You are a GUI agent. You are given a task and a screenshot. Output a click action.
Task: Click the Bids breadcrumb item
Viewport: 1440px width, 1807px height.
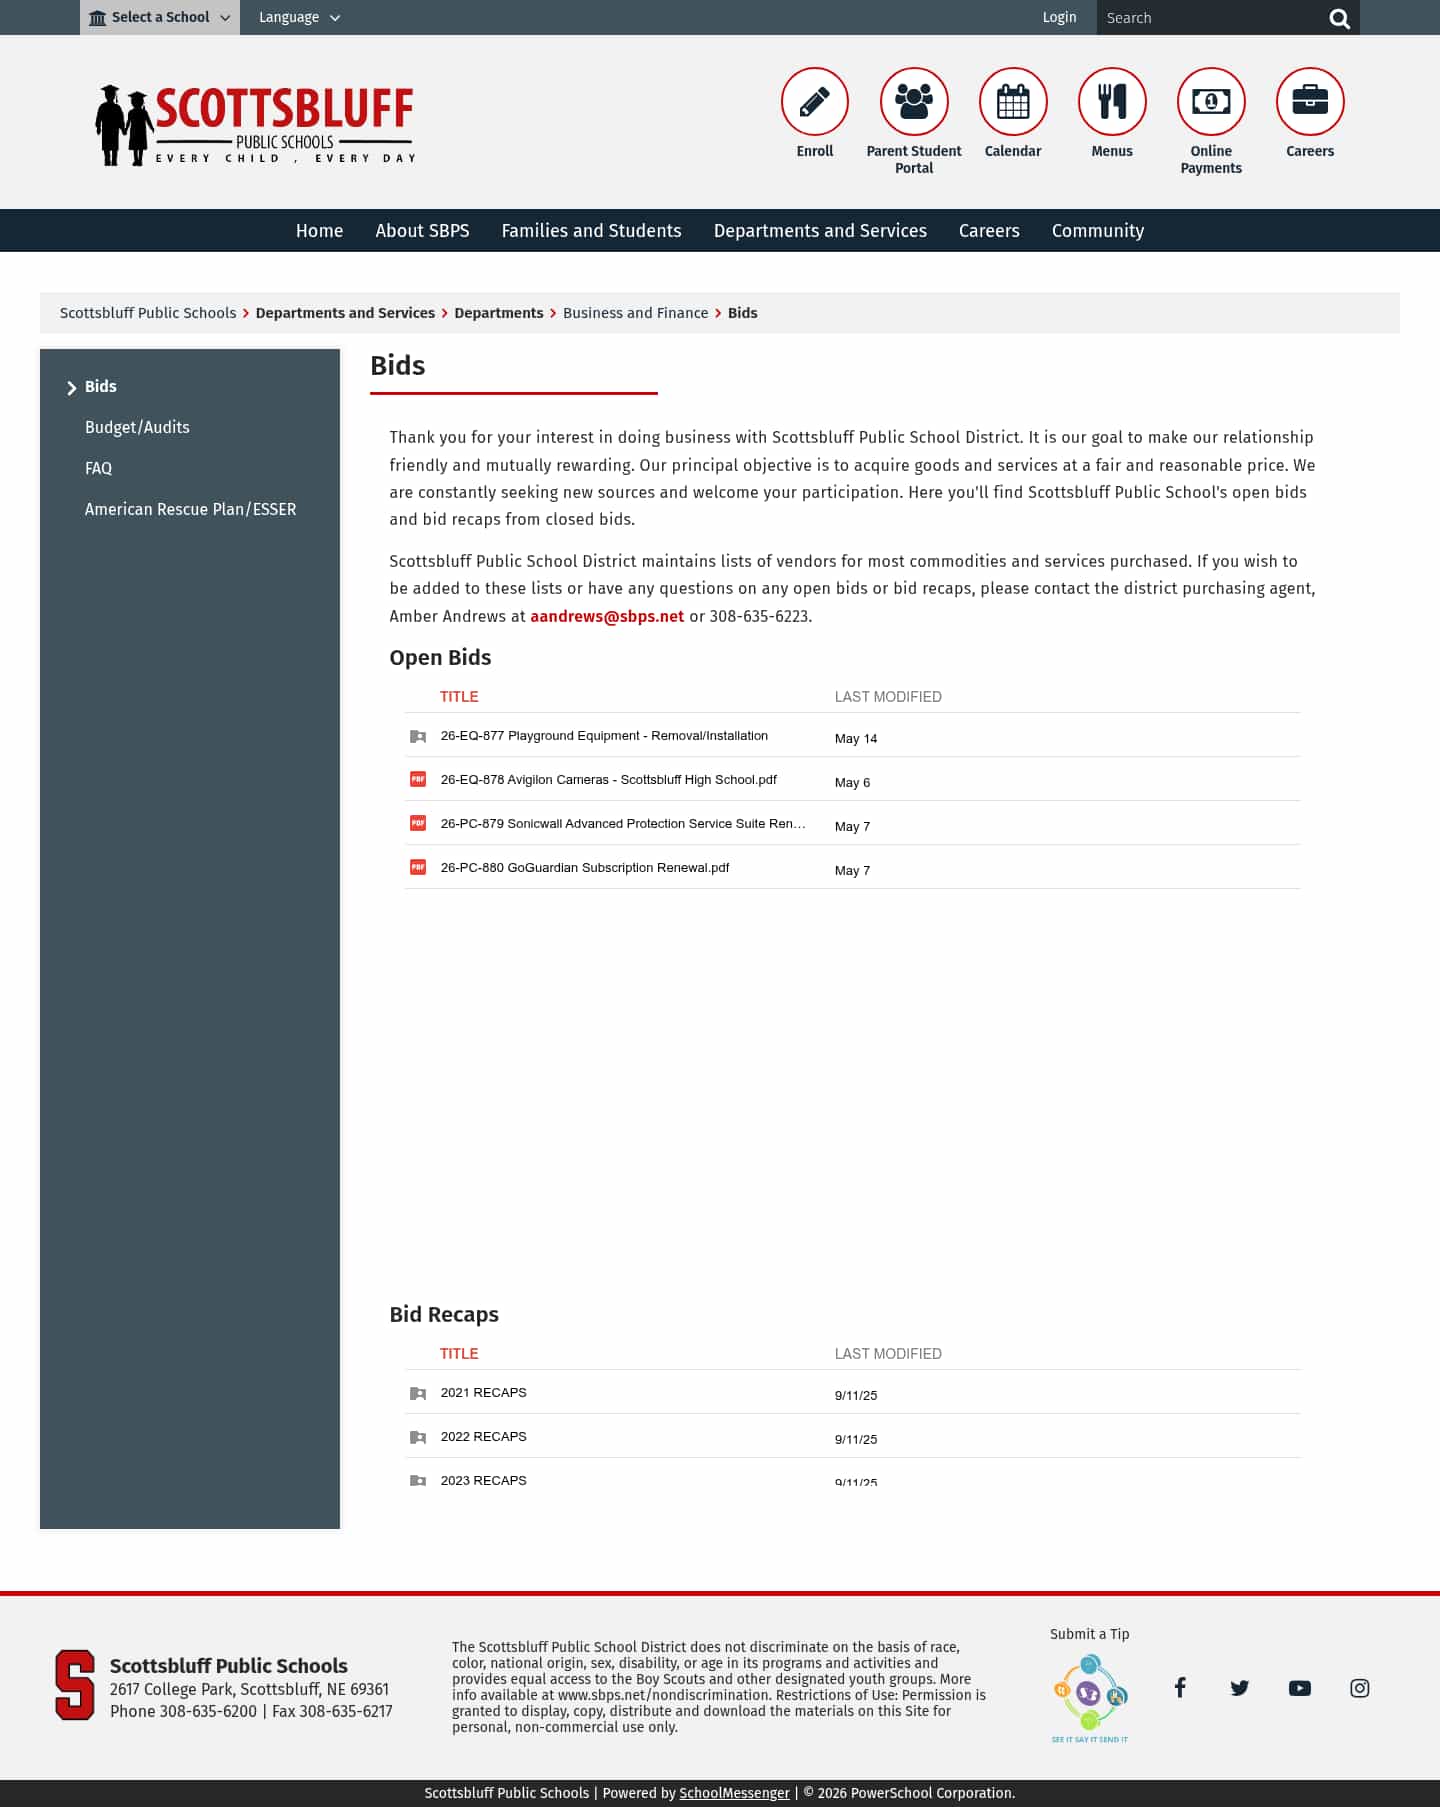pos(742,313)
